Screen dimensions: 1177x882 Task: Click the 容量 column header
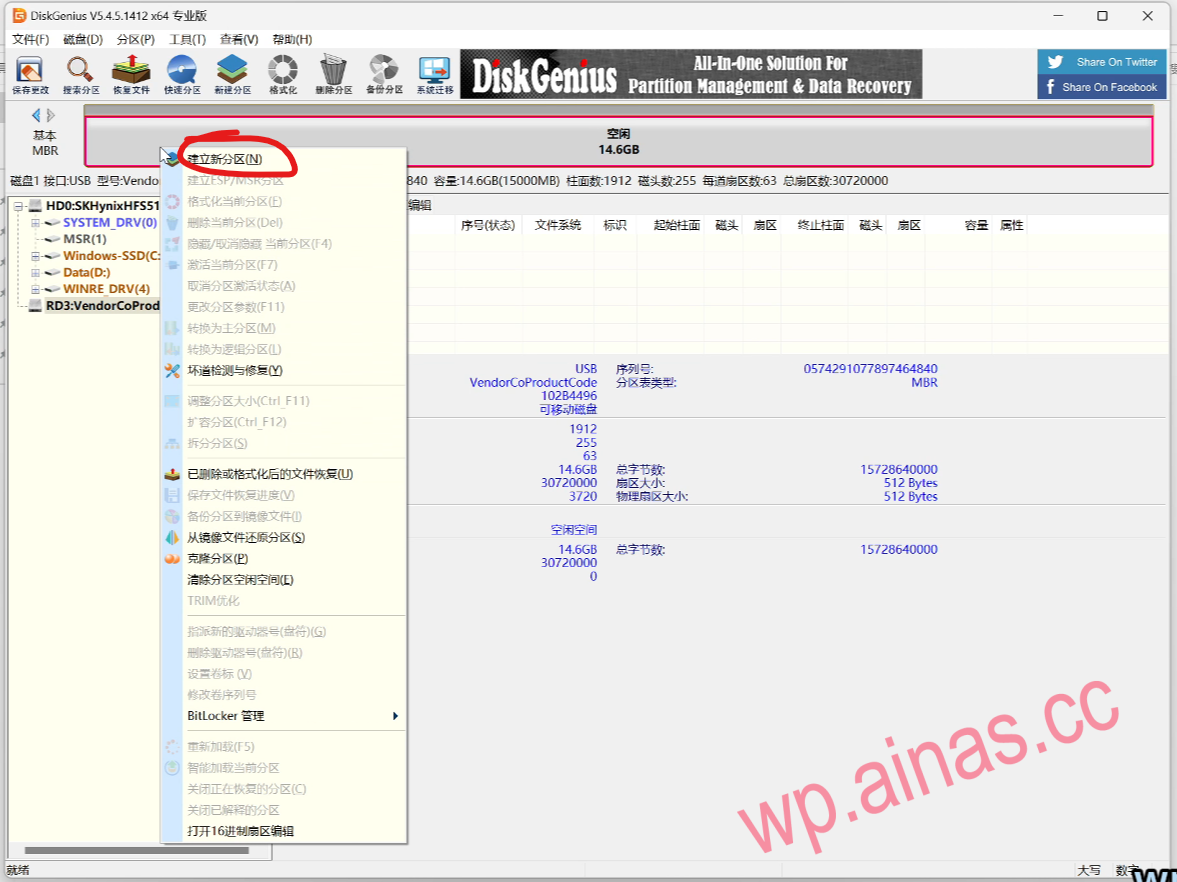(976, 225)
